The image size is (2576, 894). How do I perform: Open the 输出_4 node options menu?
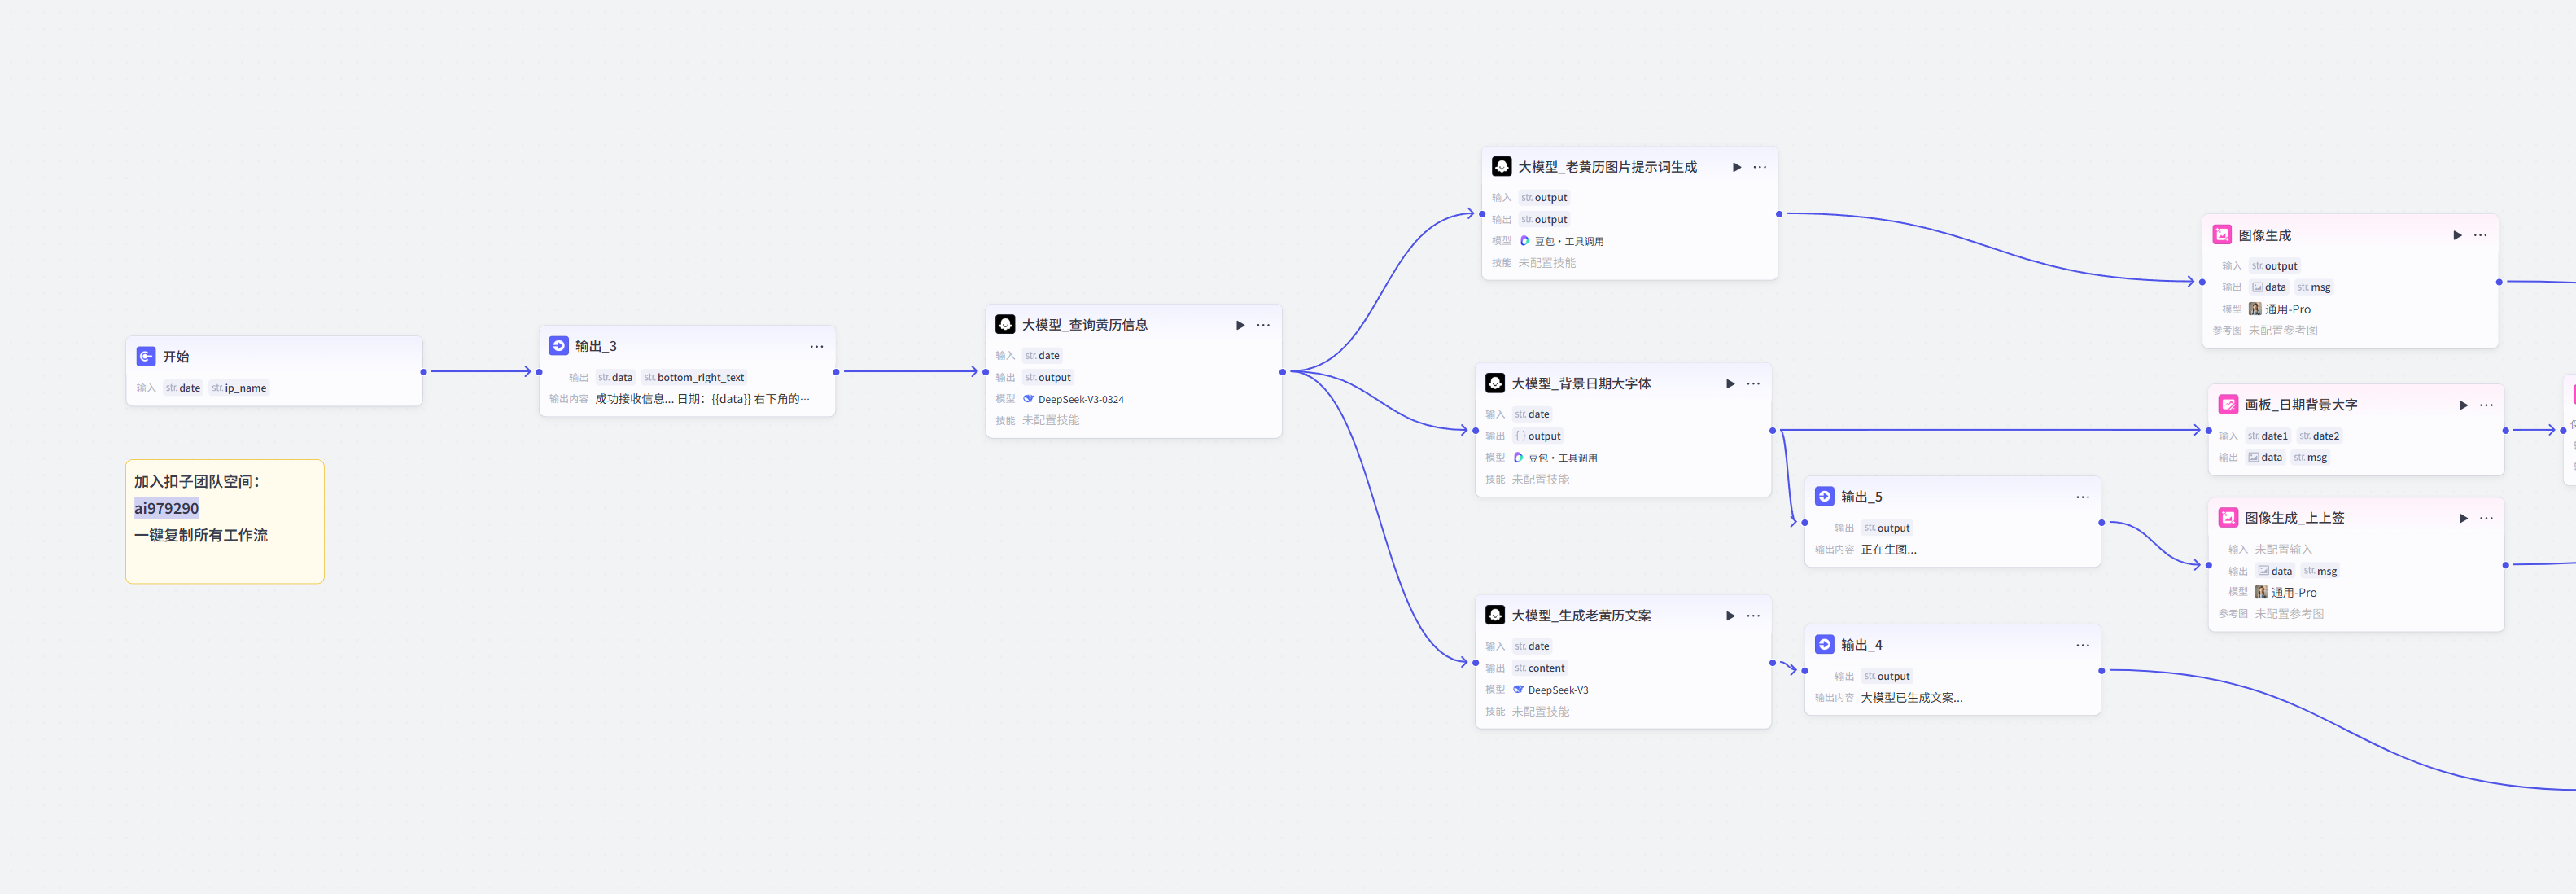(2082, 645)
